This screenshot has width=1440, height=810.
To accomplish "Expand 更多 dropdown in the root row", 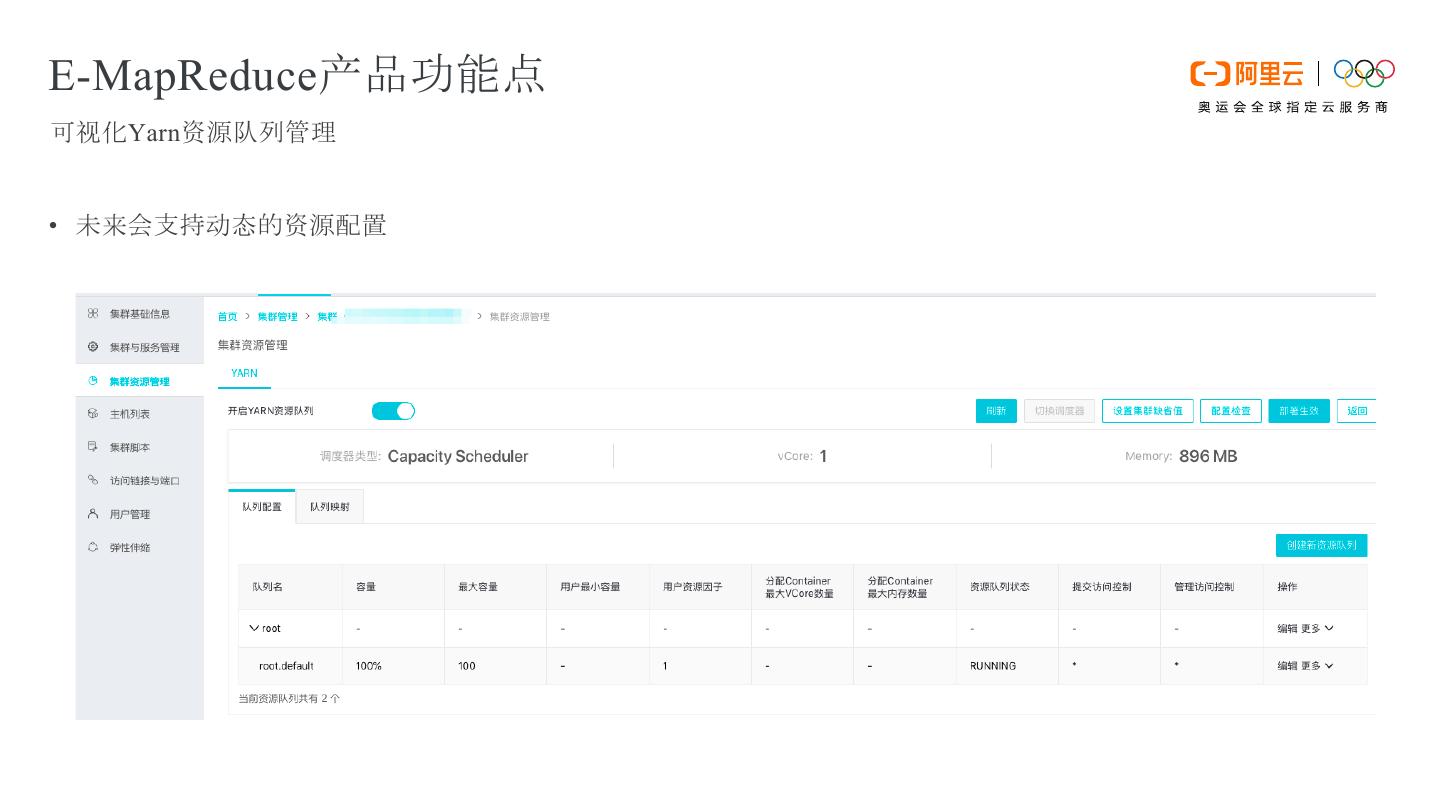I will [1317, 629].
